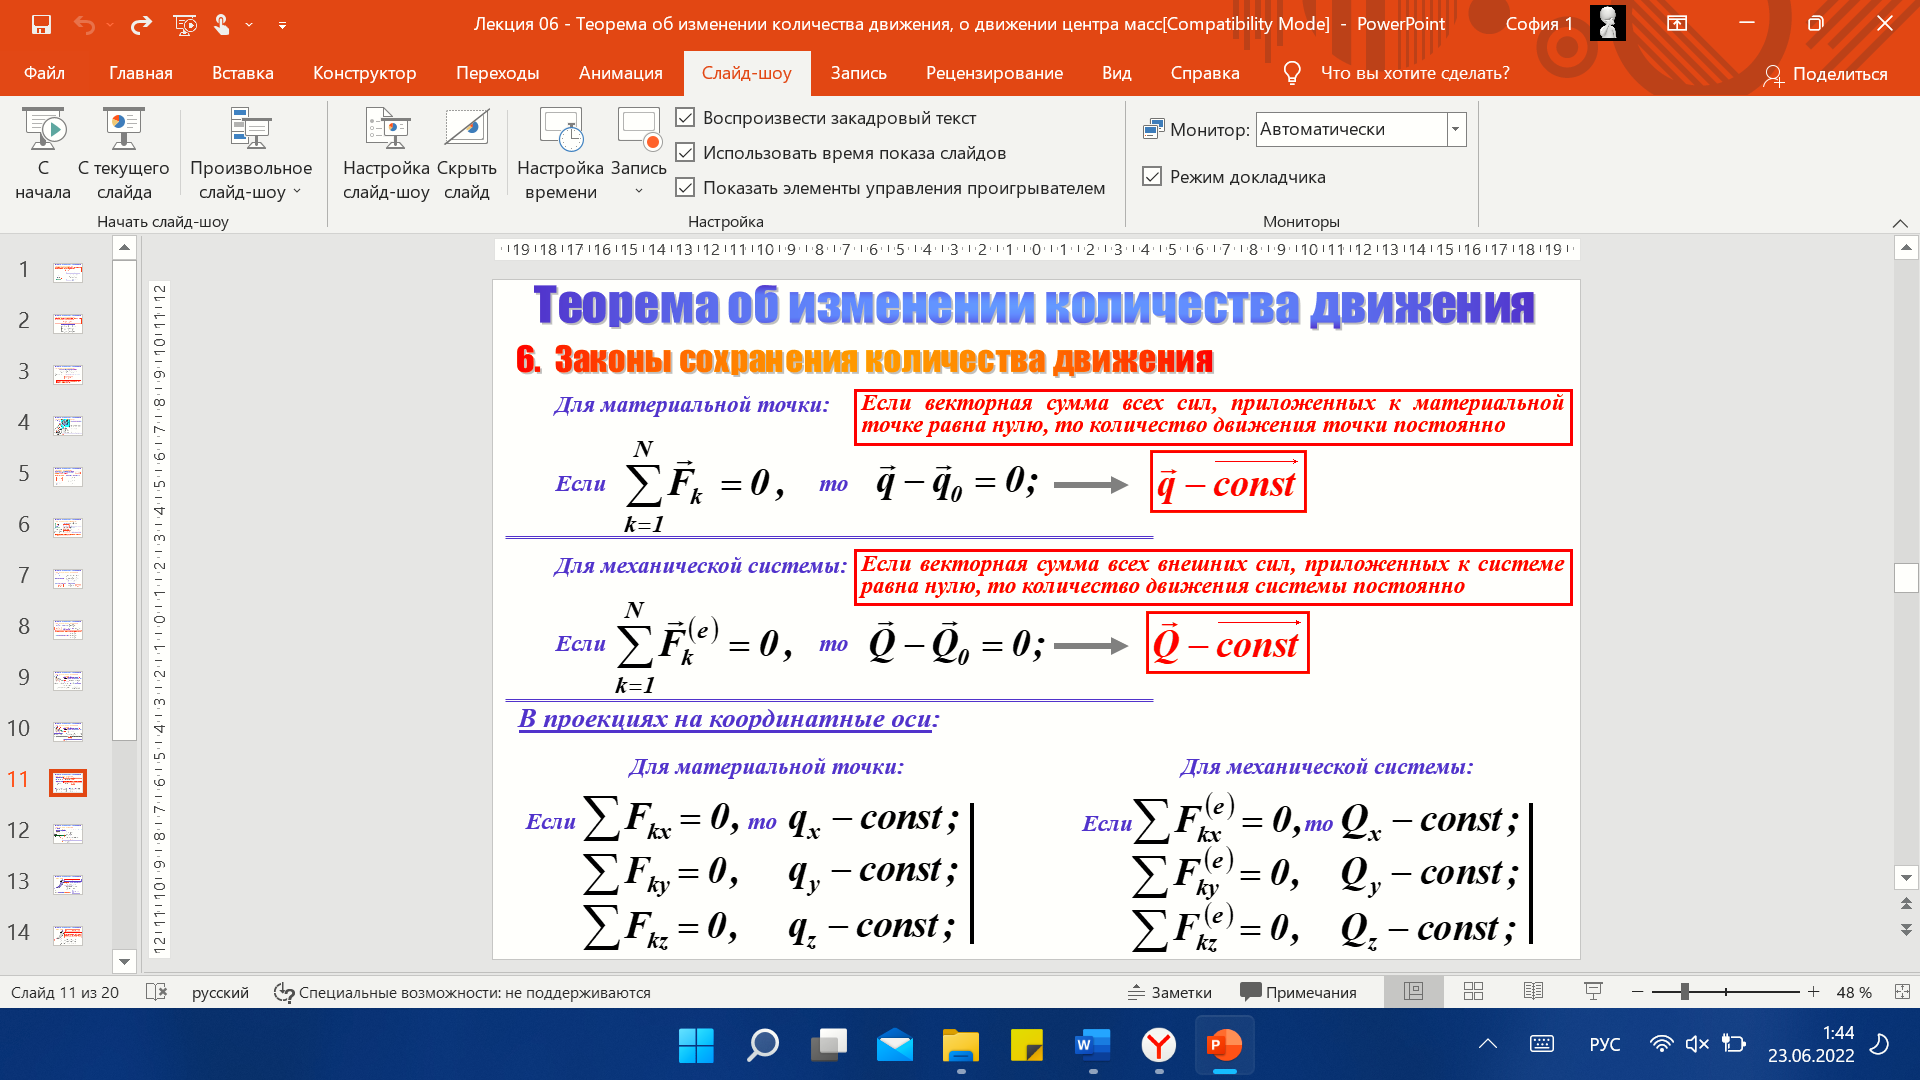This screenshot has height=1080, width=1920.
Task: Click the Save icon in quick access toolbar
Action: tap(41, 24)
